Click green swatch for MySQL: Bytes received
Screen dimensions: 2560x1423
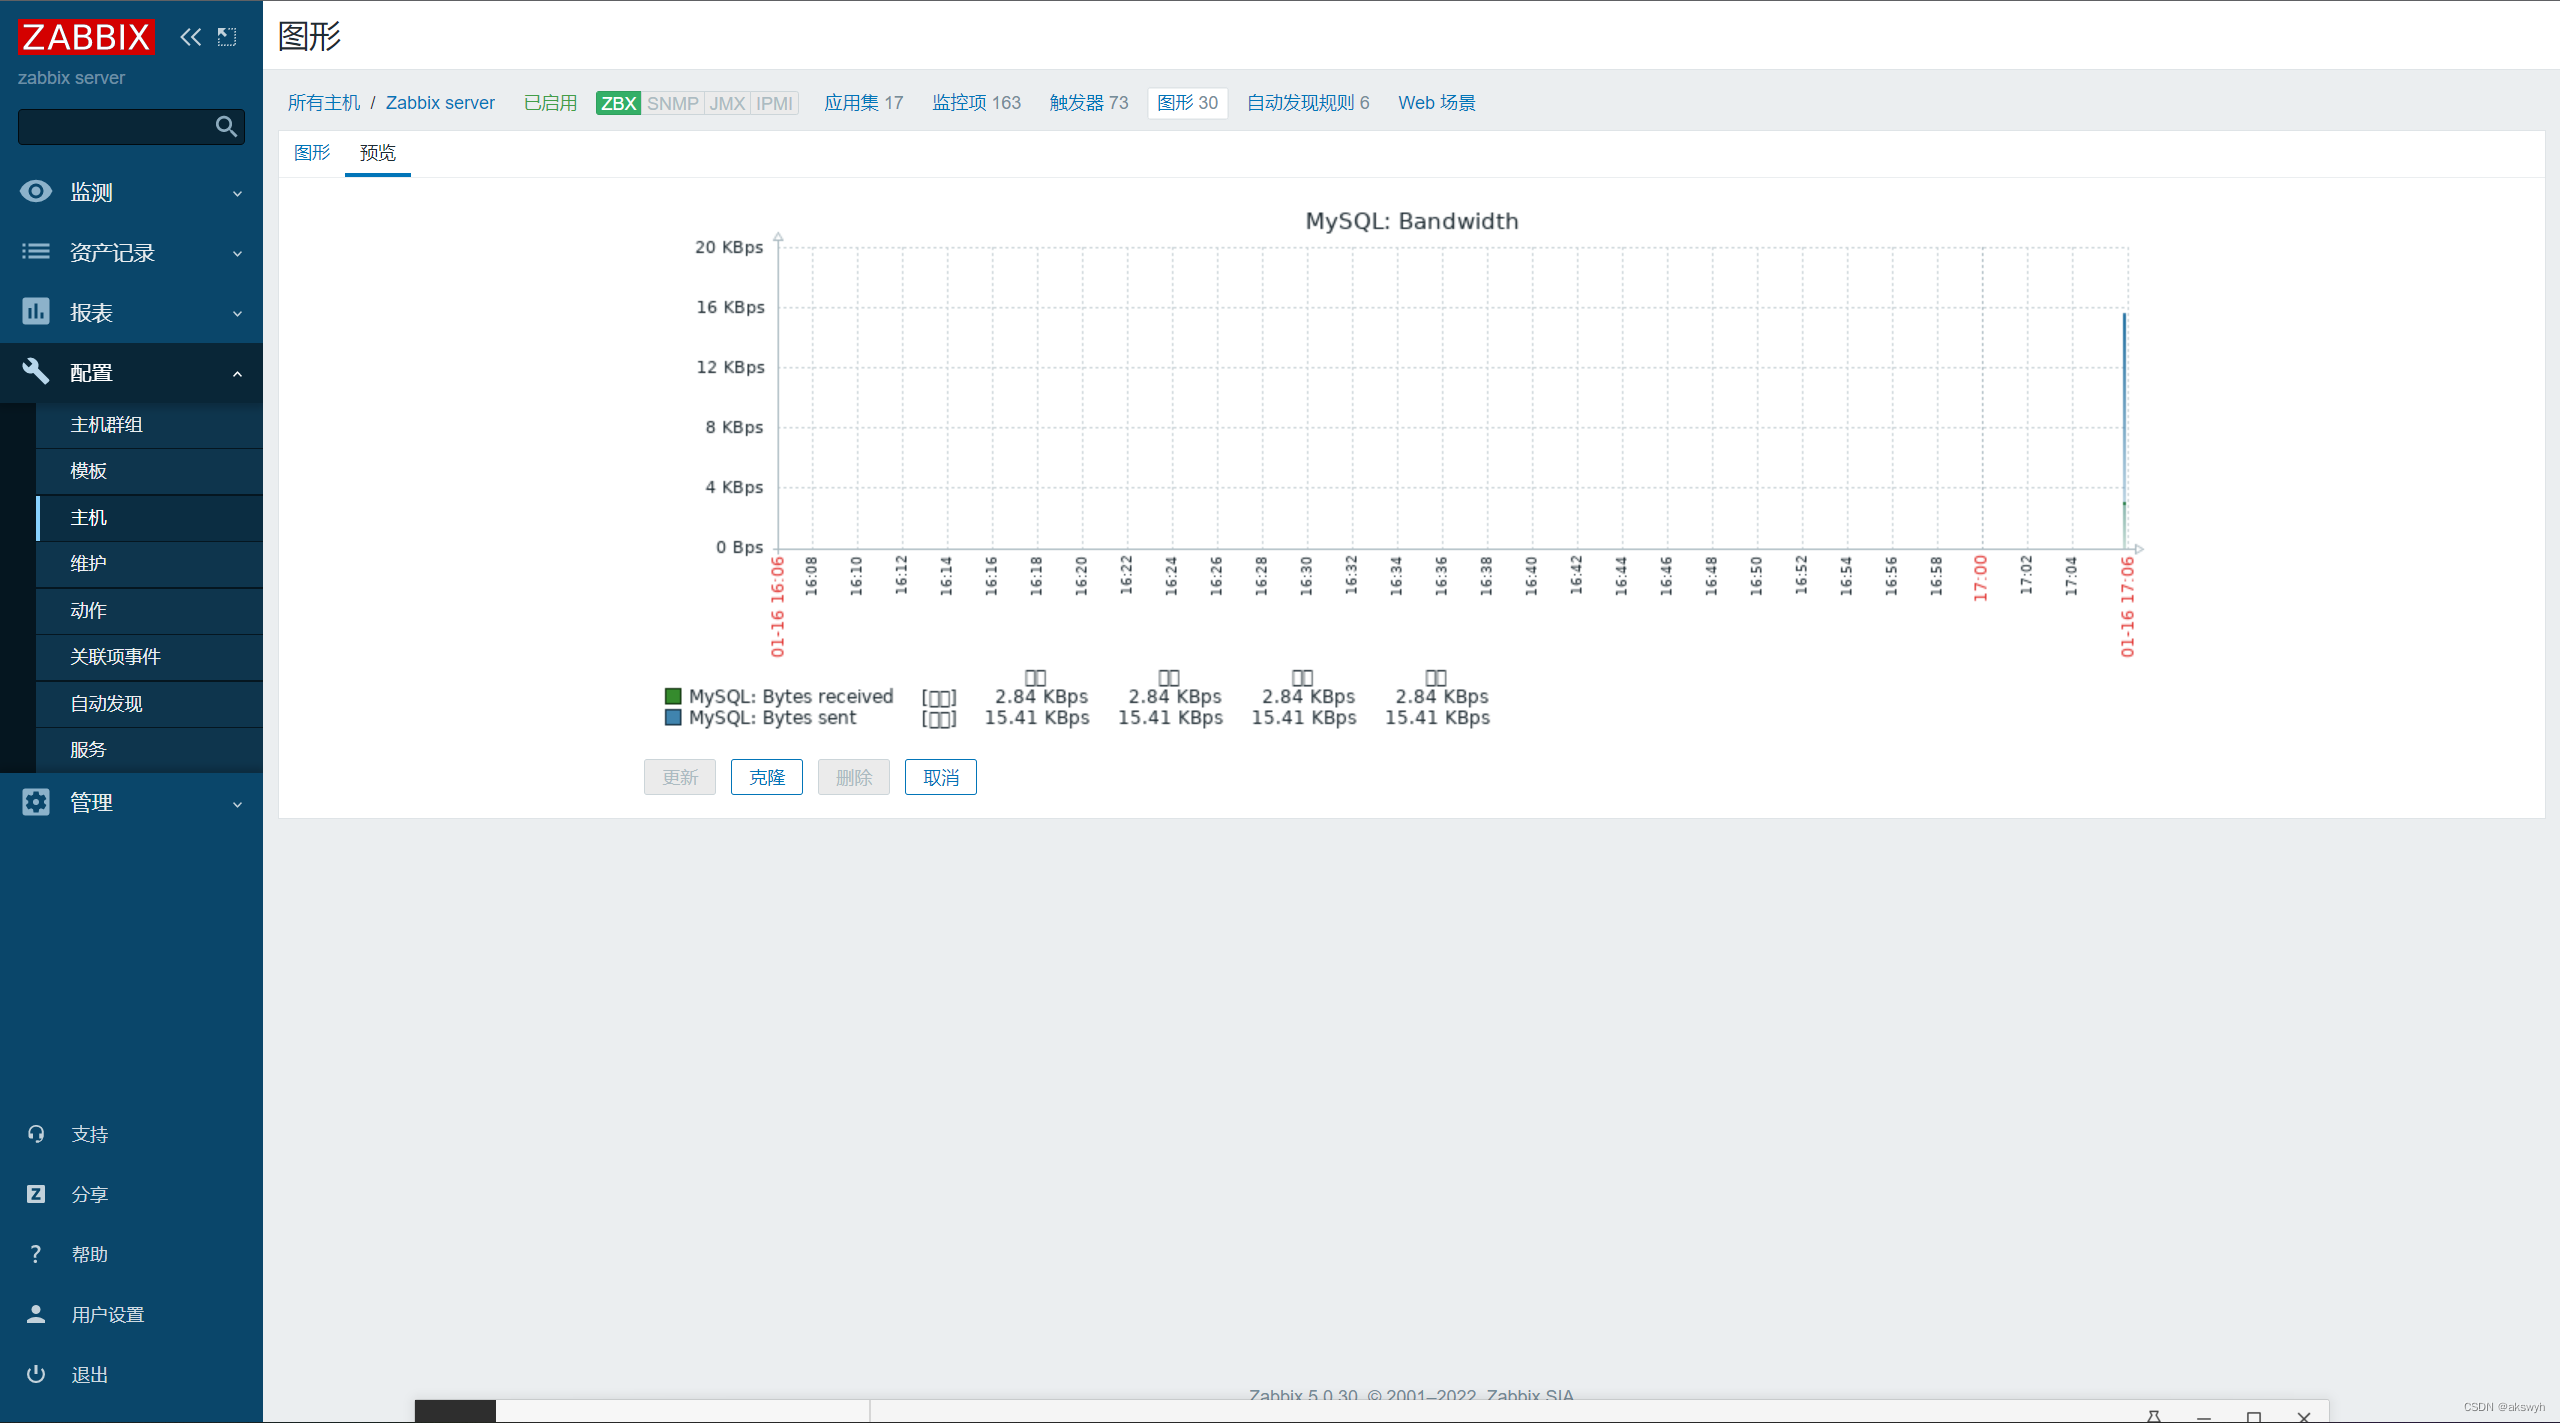[673, 696]
